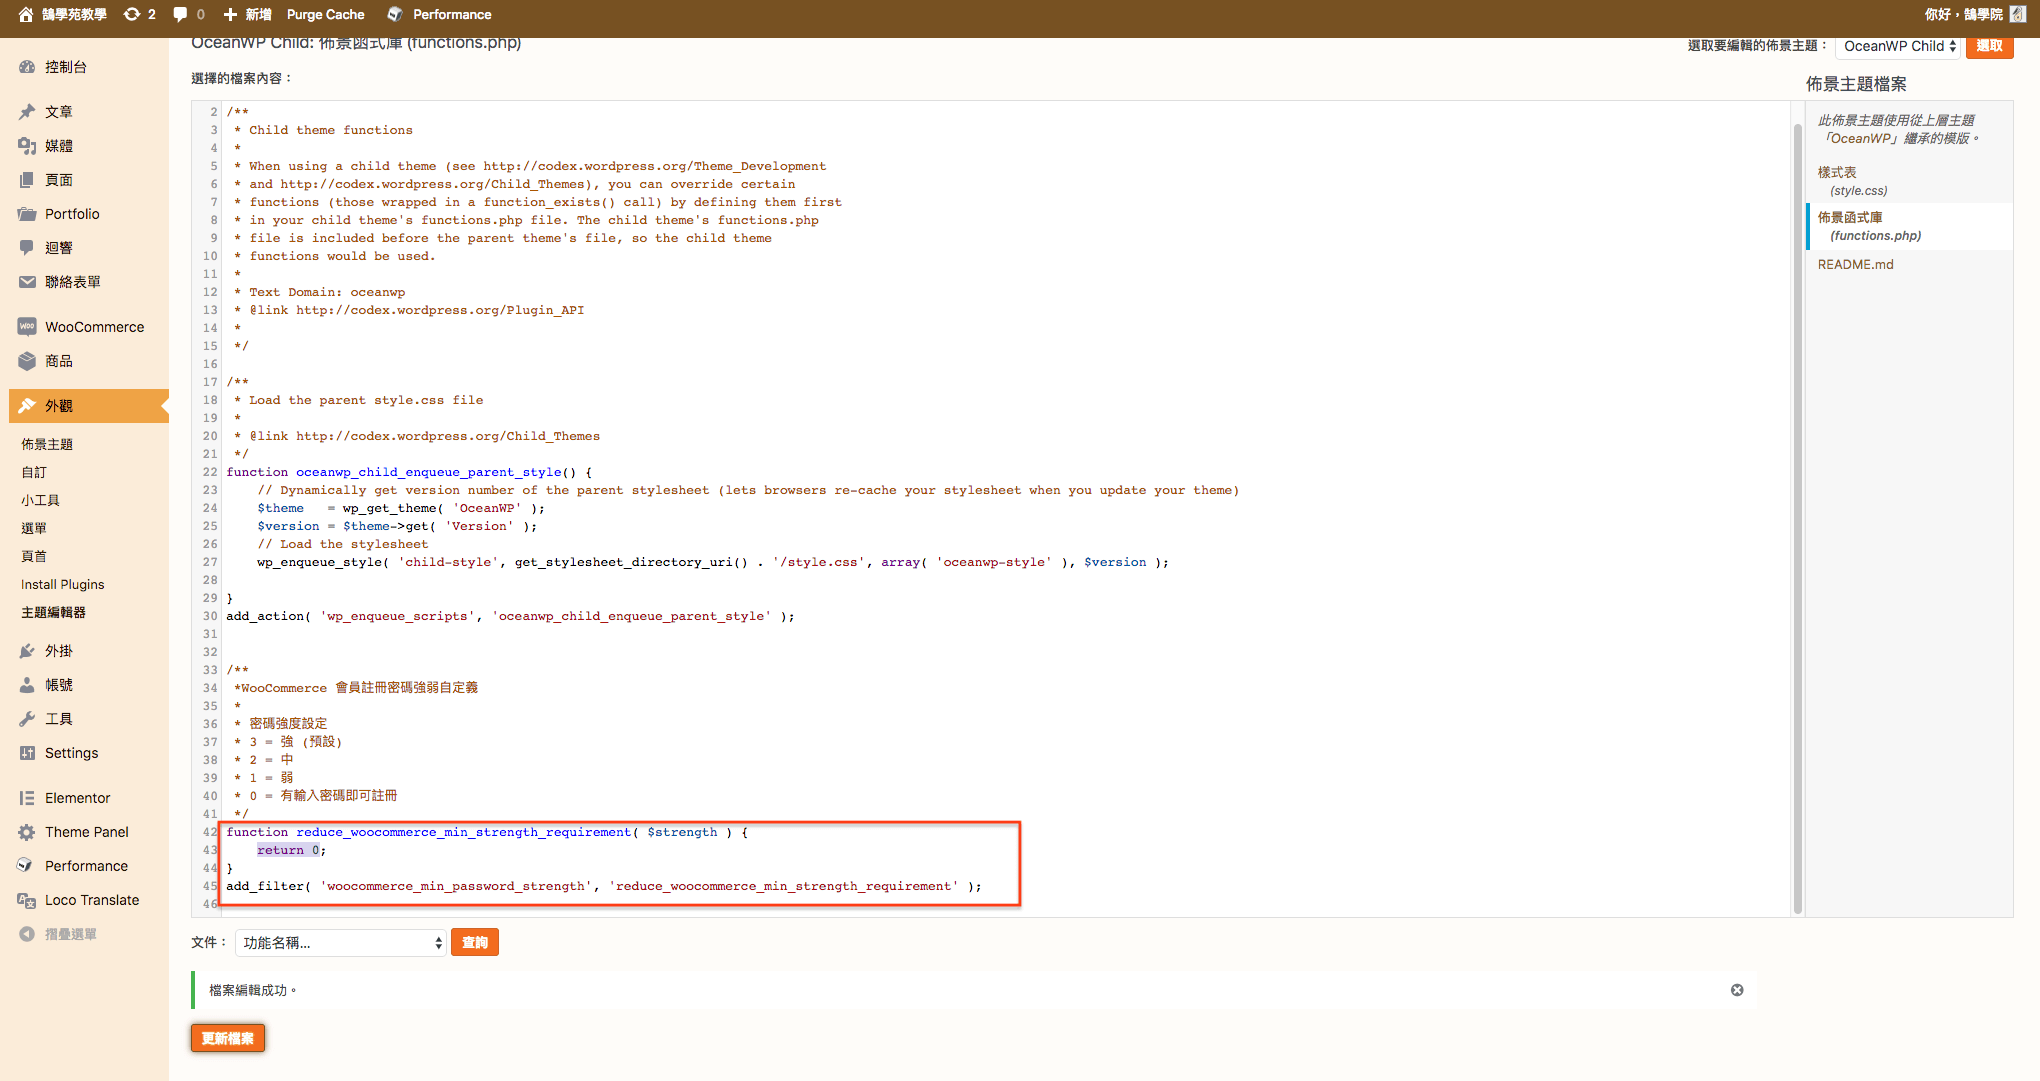Open the user avatar at top right

[x=2017, y=14]
